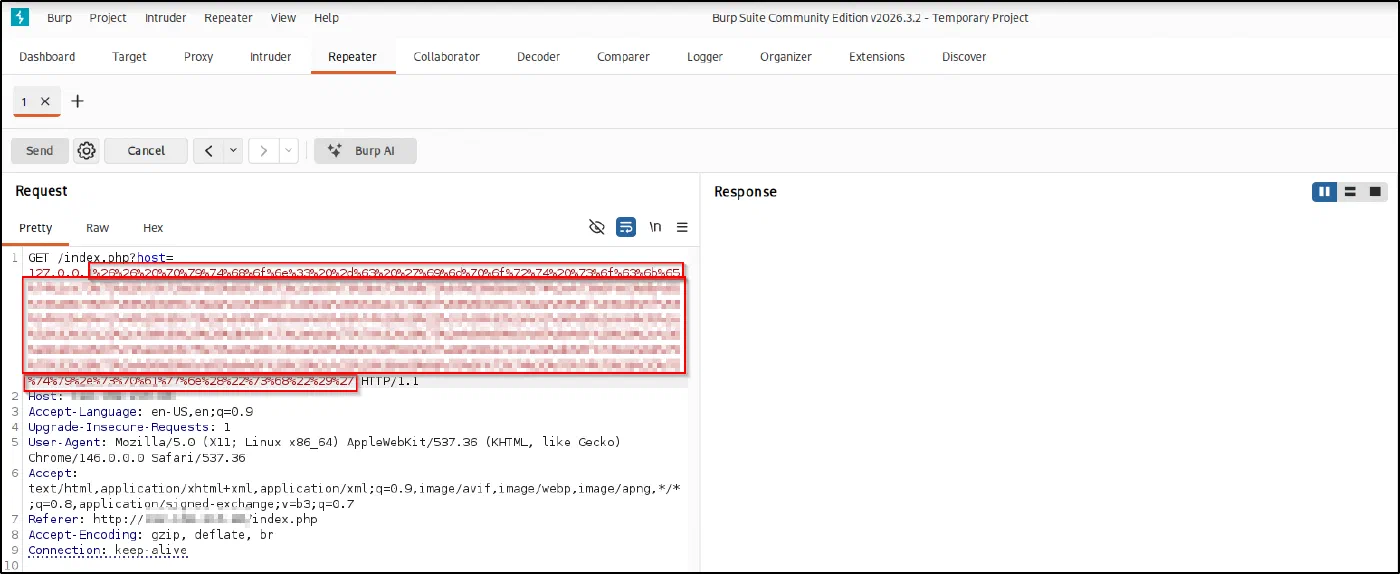1400x574 pixels.
Task: Open the history forward dropdown arrow
Action: [x=289, y=151]
